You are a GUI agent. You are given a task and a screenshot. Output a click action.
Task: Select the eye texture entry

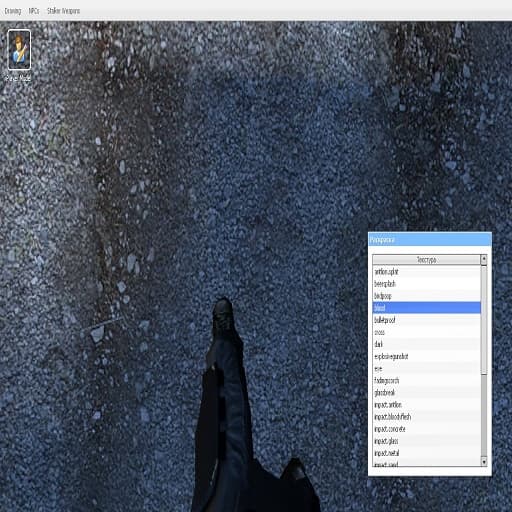[x=426, y=368]
